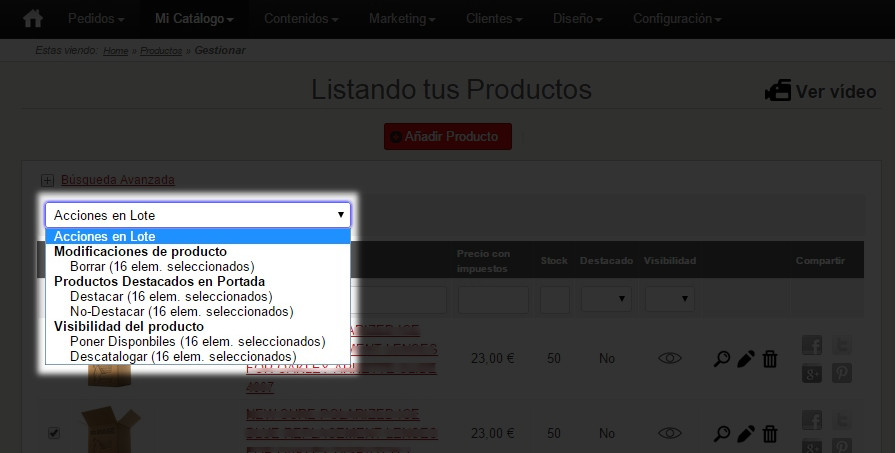Share second product on Facebook
This screenshot has width=895, height=453.
tap(812, 420)
